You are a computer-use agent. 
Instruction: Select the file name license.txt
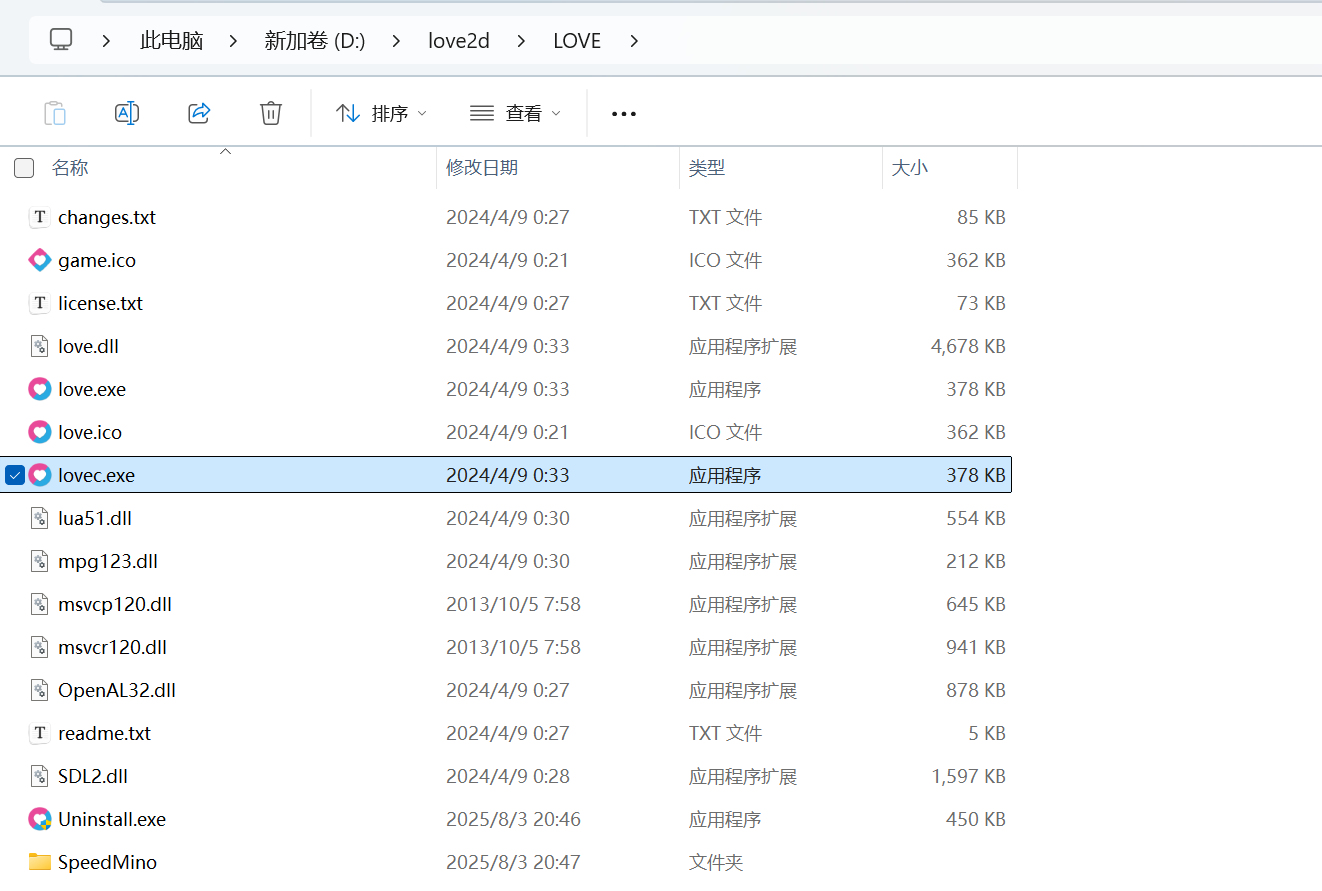click(100, 303)
